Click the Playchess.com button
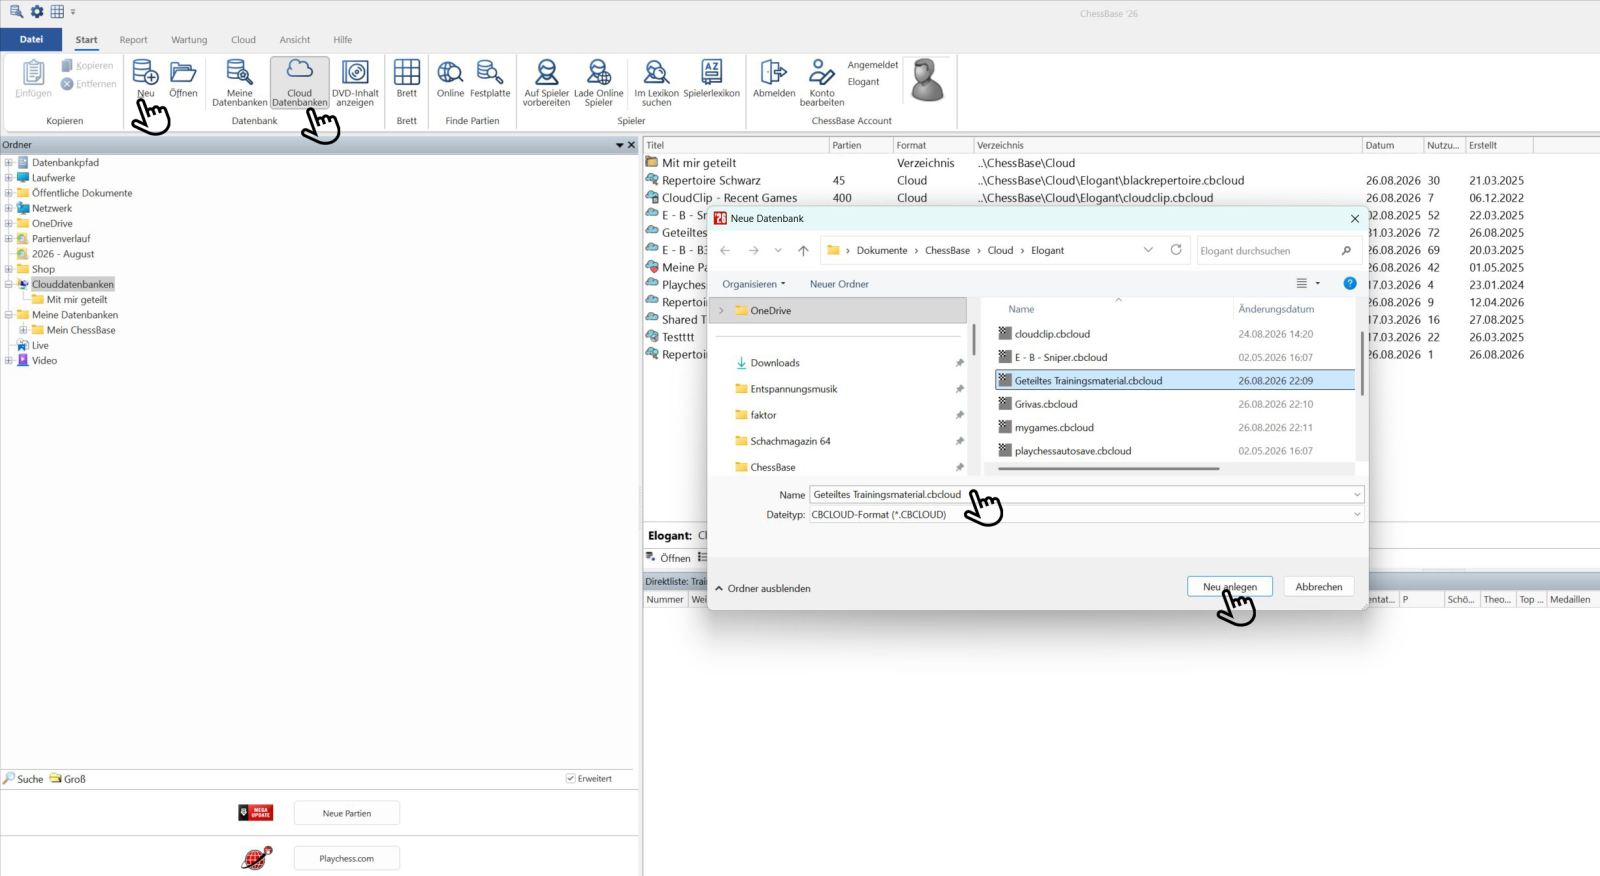1600x876 pixels. pyautogui.click(x=347, y=858)
